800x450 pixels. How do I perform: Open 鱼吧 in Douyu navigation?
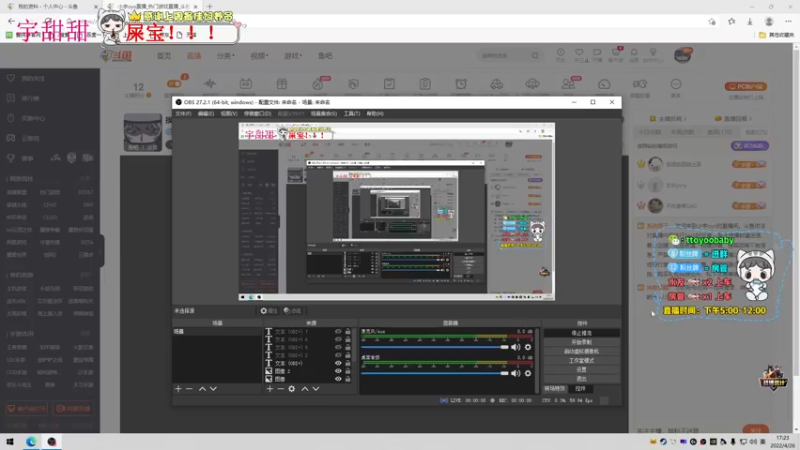point(325,56)
